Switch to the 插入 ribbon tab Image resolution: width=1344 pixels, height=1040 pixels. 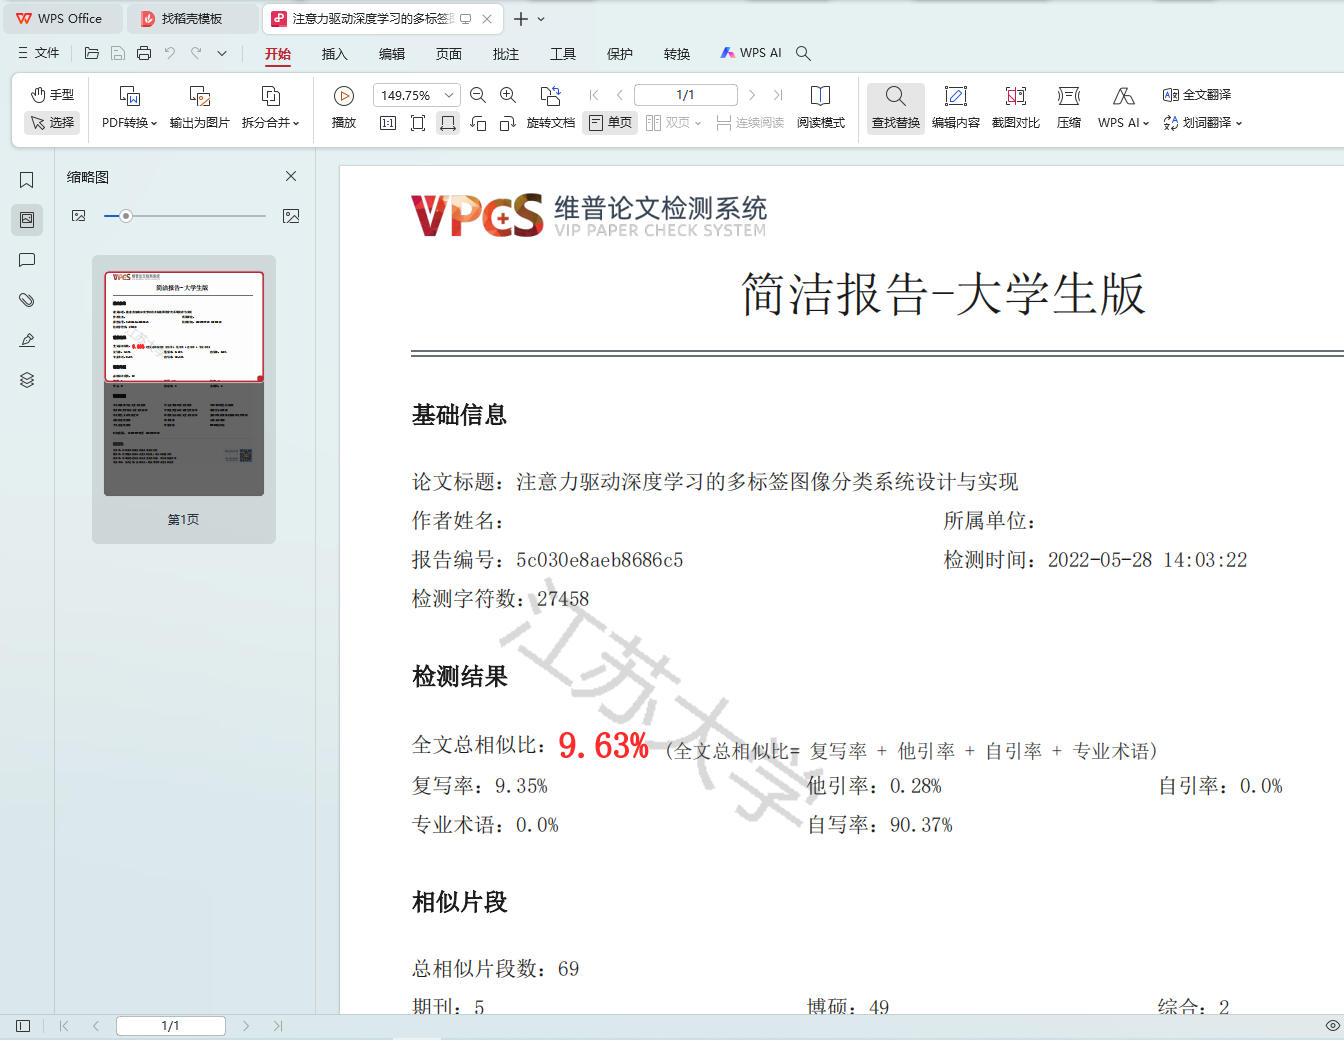pos(335,54)
